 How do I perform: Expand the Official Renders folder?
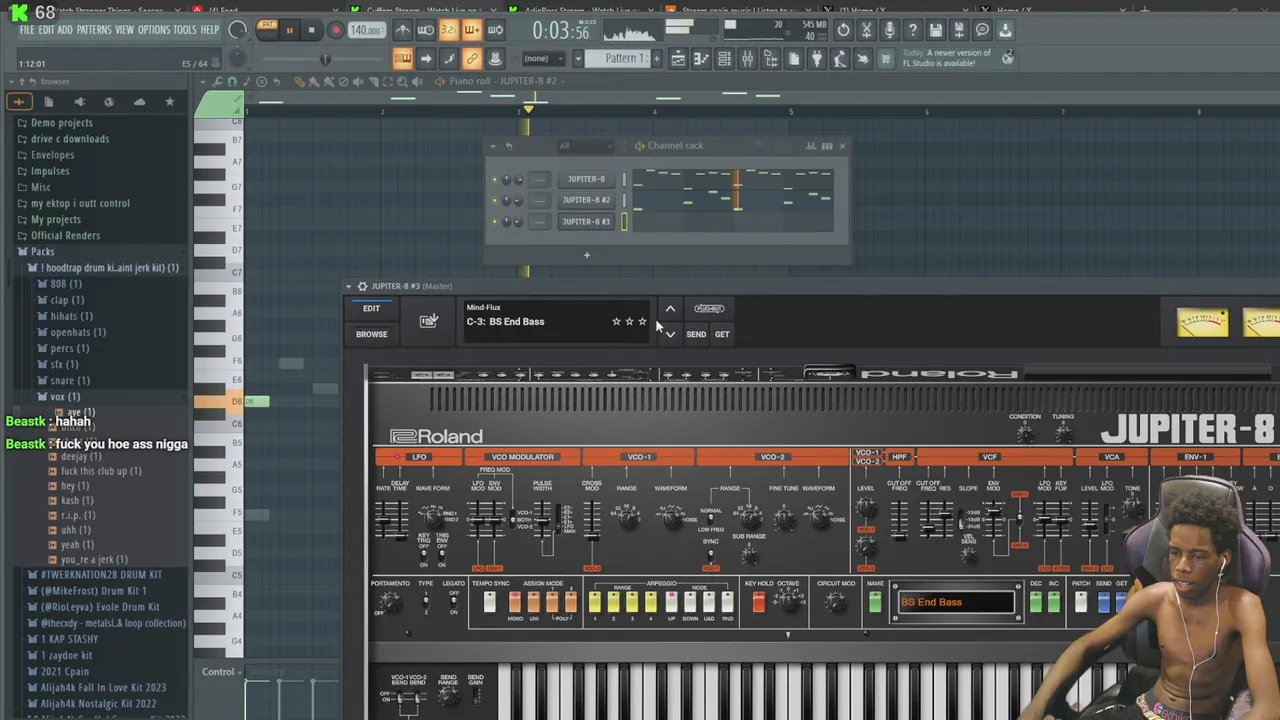click(65, 235)
